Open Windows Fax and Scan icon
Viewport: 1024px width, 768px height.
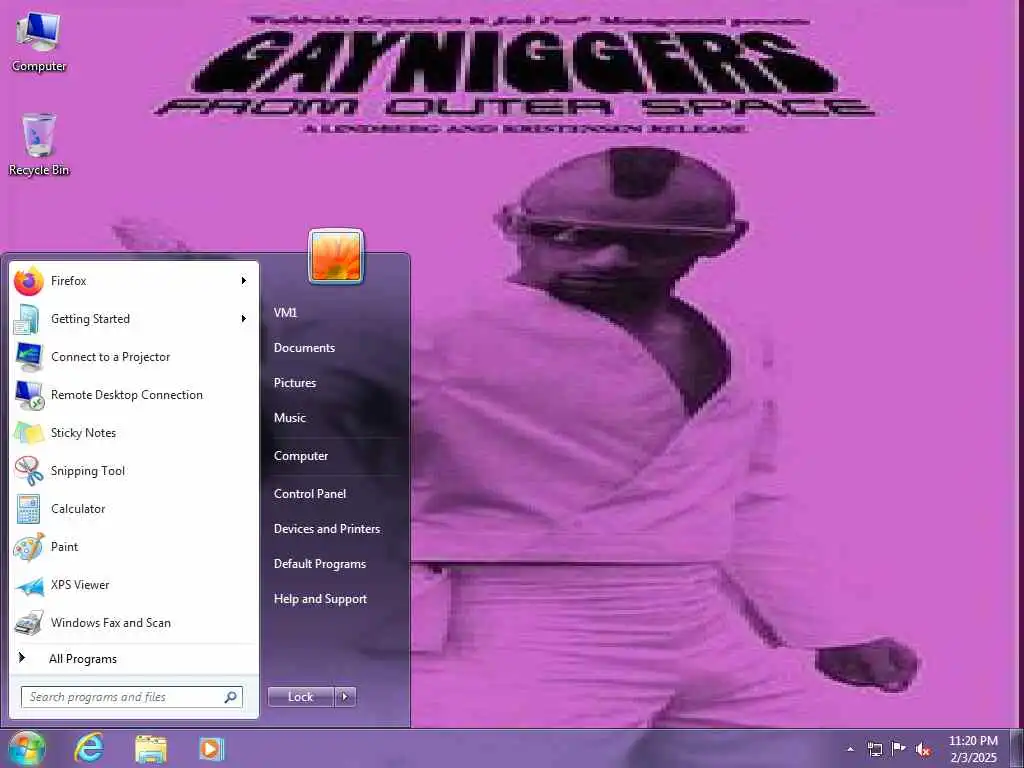click(x=28, y=623)
